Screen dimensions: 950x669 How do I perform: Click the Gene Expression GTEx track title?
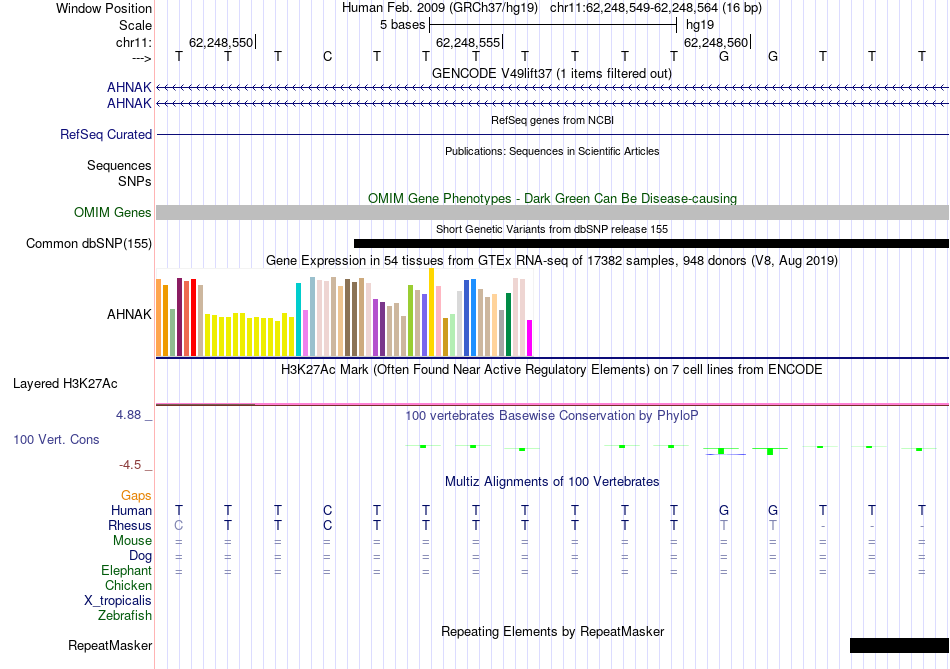(552, 261)
